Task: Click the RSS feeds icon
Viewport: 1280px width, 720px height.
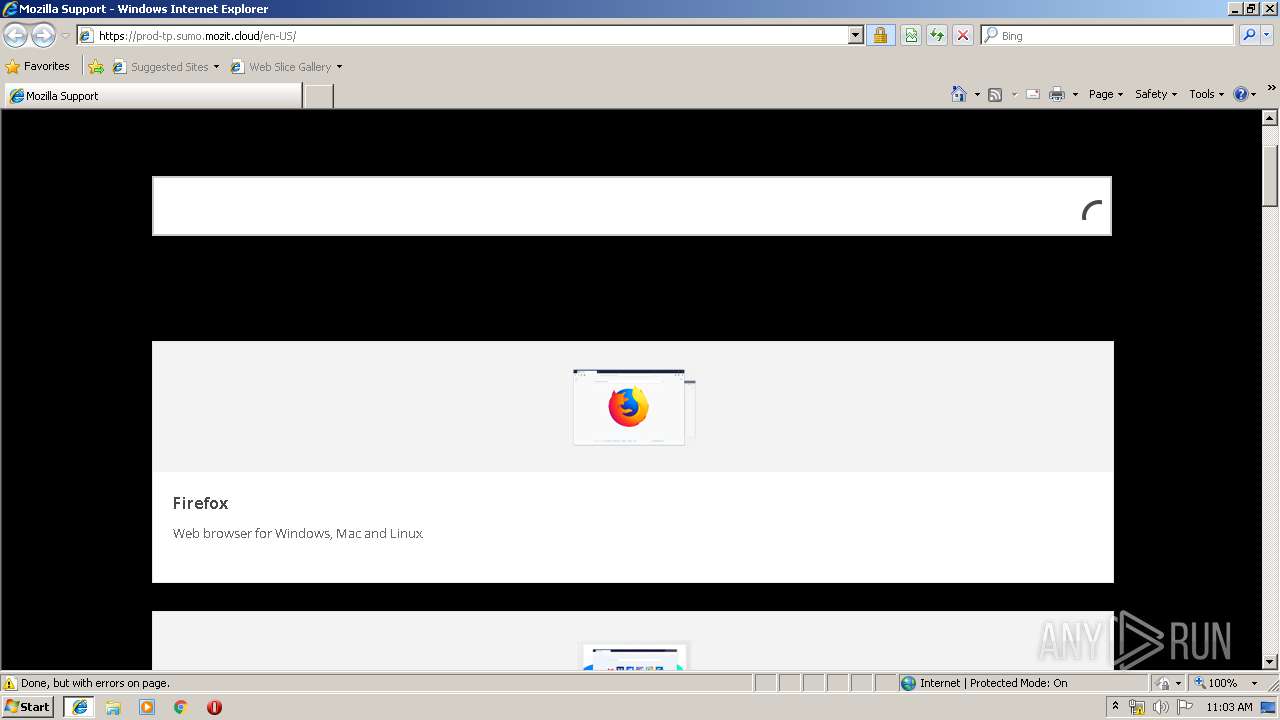Action: (995, 94)
